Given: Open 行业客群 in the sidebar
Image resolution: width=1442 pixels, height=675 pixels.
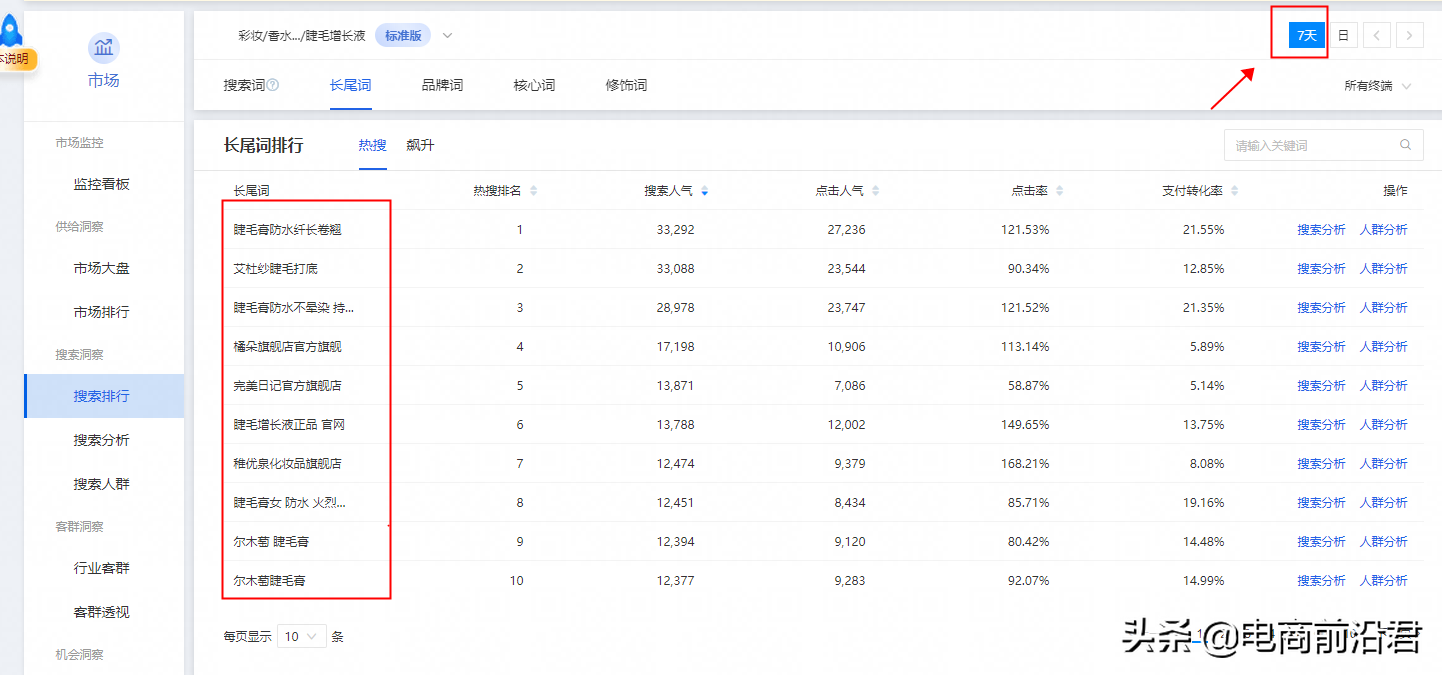Looking at the screenshot, I should tap(101, 568).
